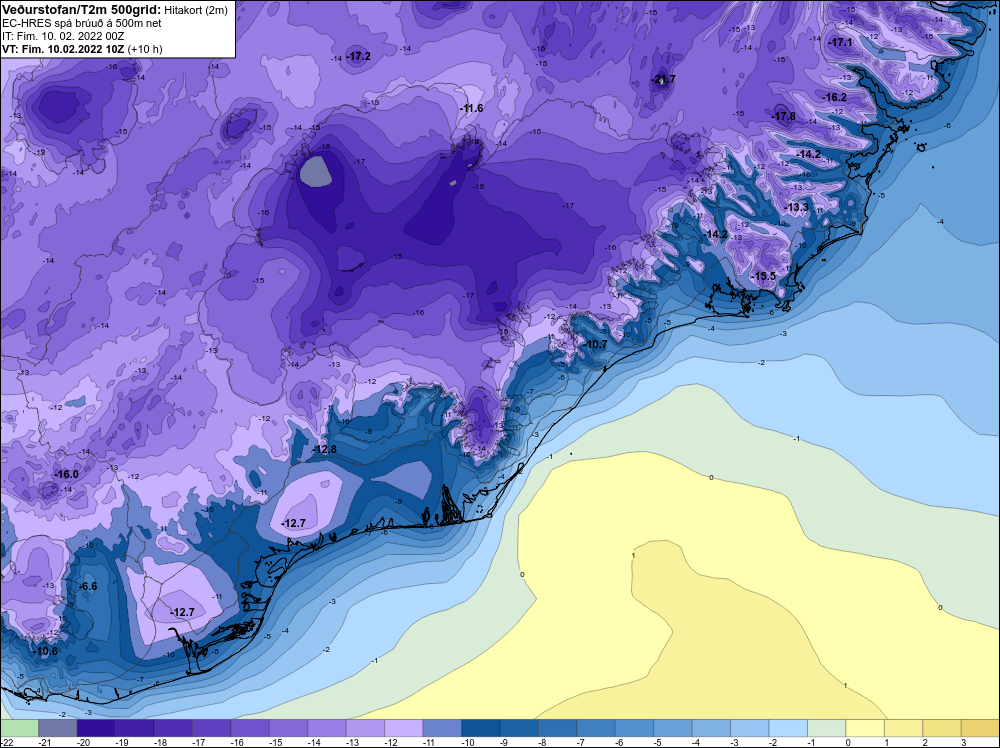This screenshot has width=1000, height=748.
Task: Click the legend scale label -15
Action: click(275, 743)
